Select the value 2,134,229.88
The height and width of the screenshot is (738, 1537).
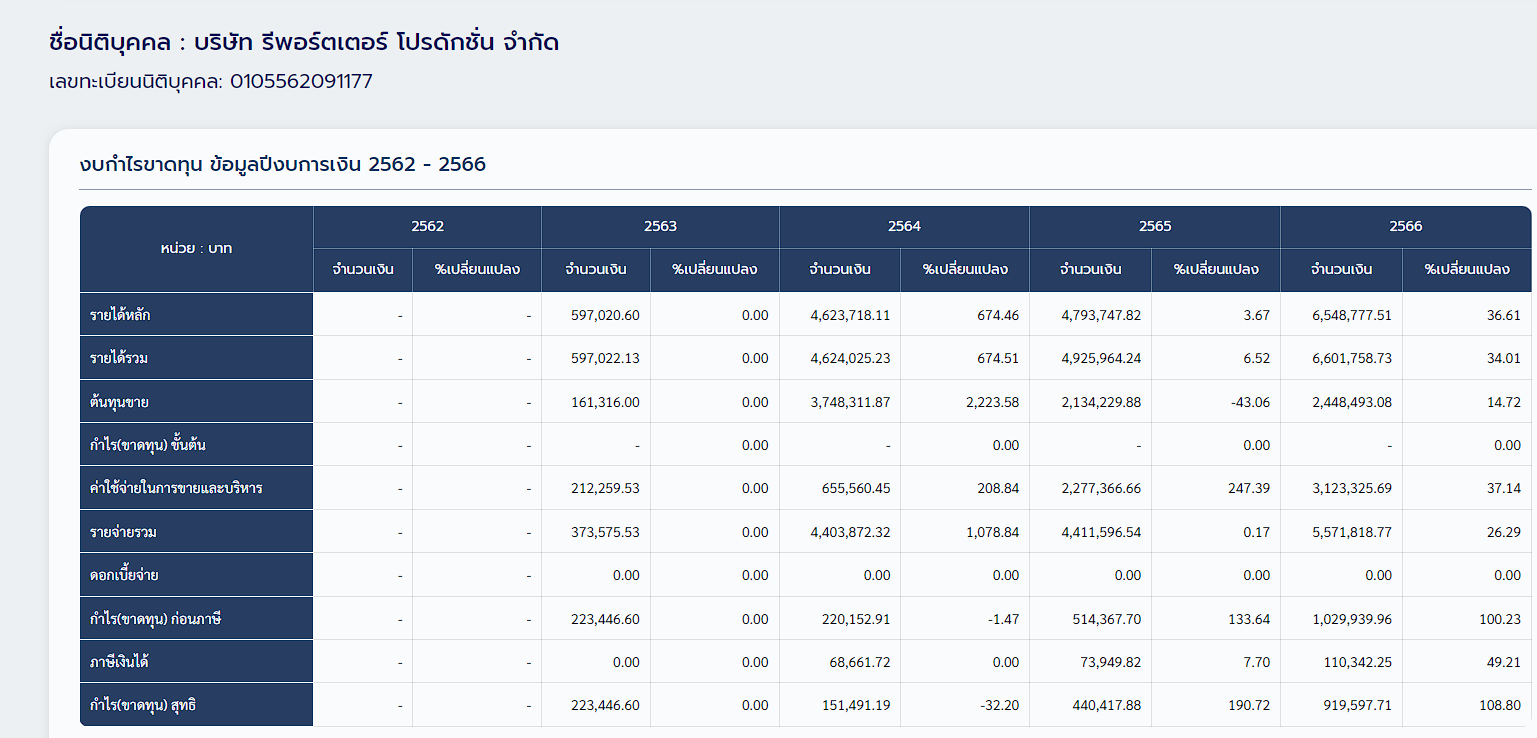[x=1101, y=402]
